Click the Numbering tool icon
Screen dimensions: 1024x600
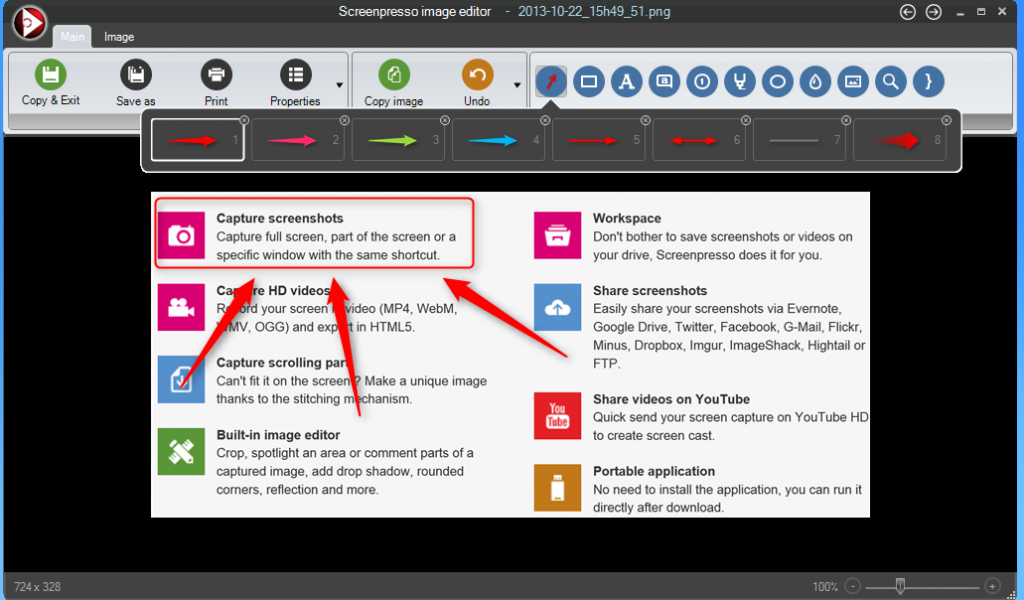(702, 82)
